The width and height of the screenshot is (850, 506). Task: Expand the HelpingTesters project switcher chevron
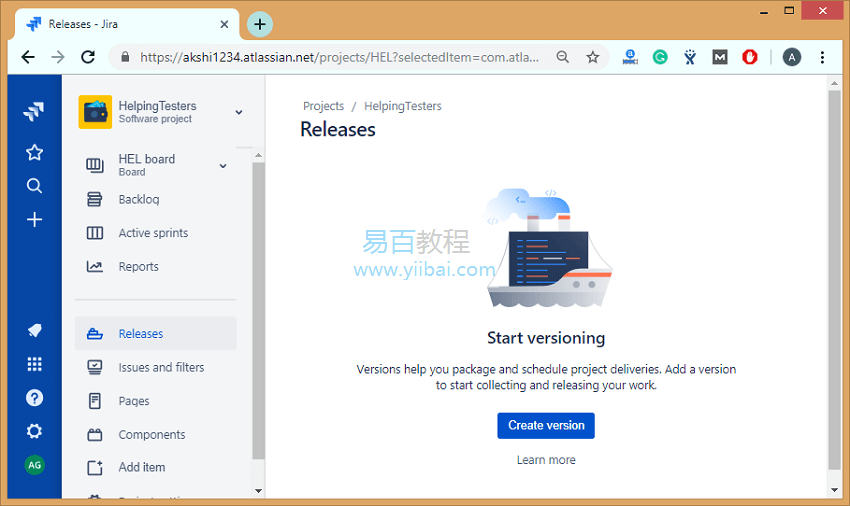[239, 112]
